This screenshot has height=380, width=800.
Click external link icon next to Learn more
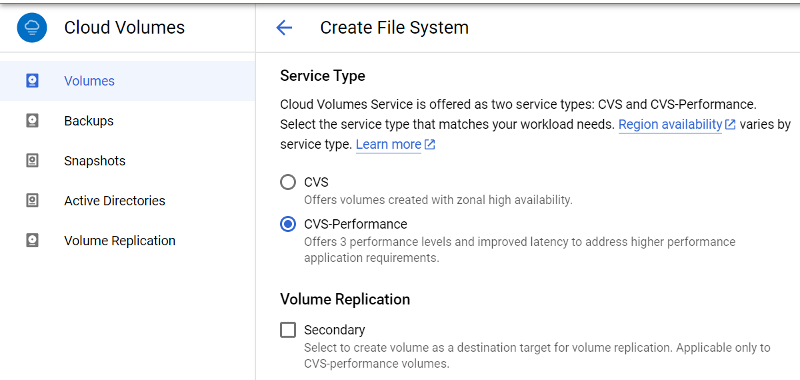(x=430, y=145)
